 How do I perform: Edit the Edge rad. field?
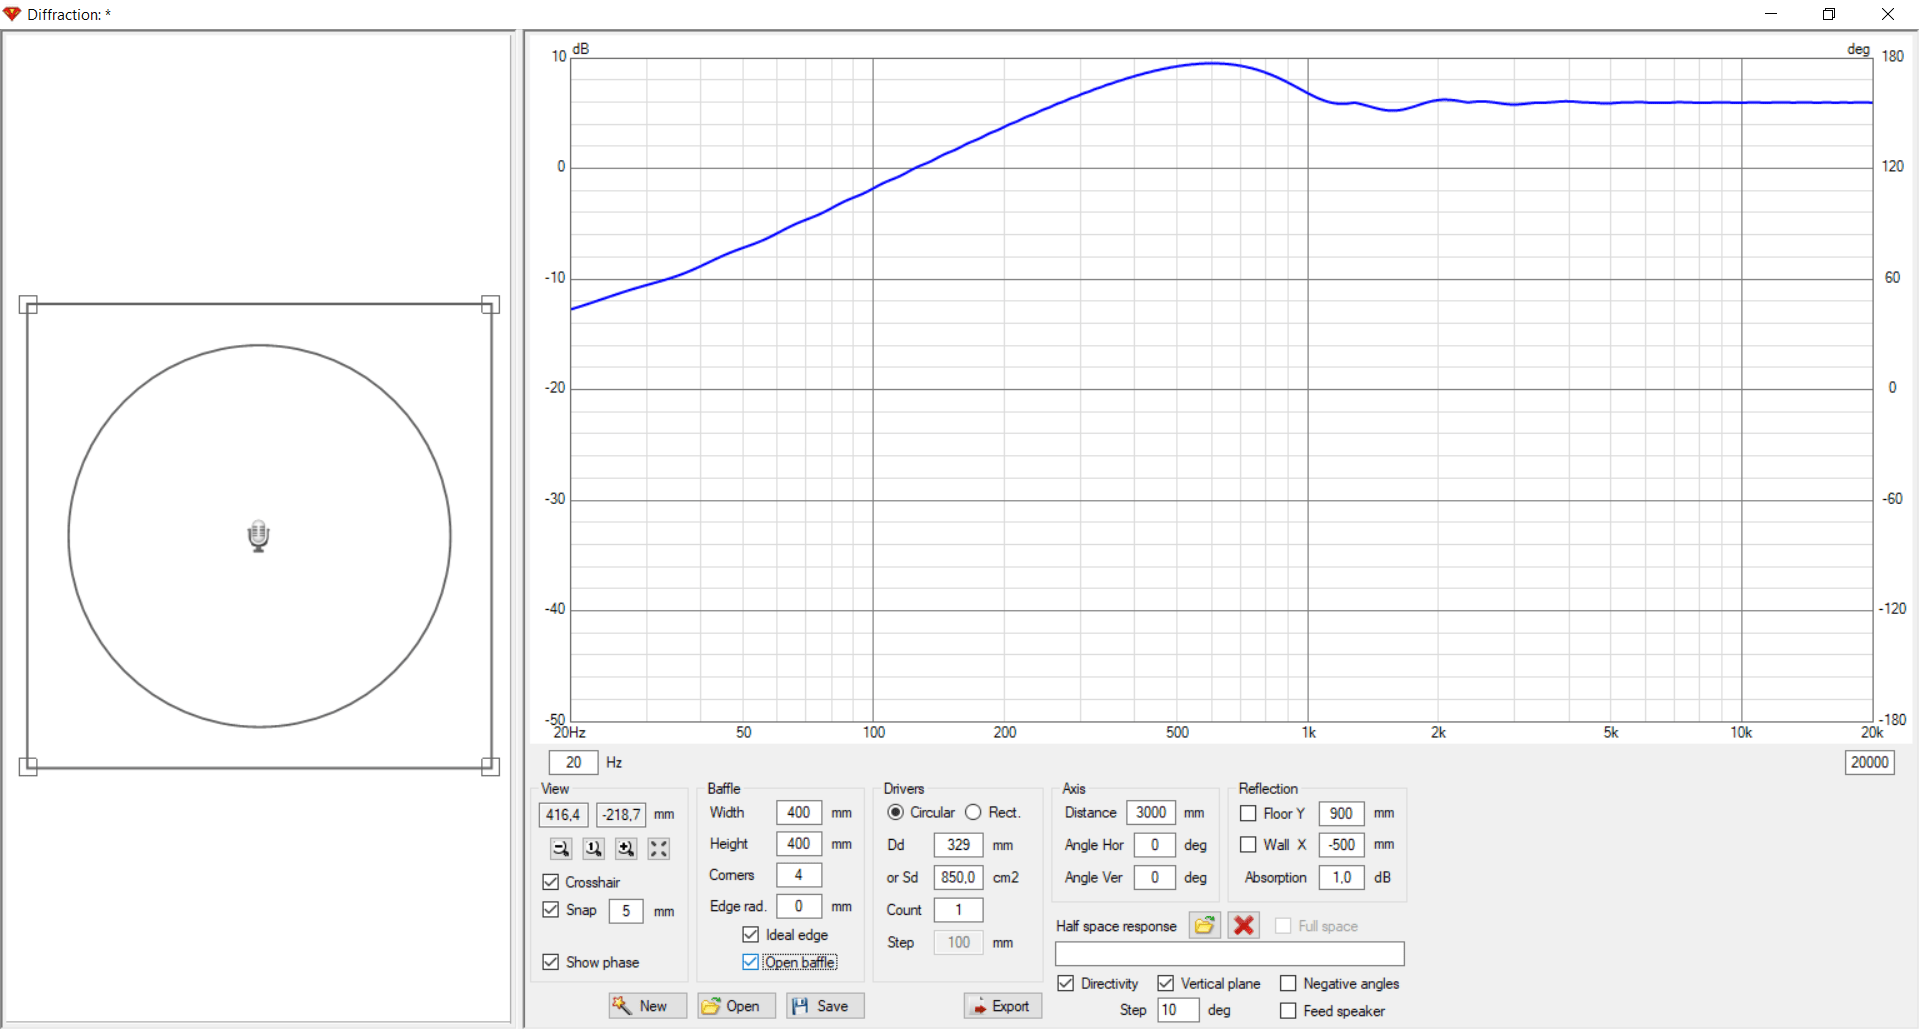tap(799, 906)
